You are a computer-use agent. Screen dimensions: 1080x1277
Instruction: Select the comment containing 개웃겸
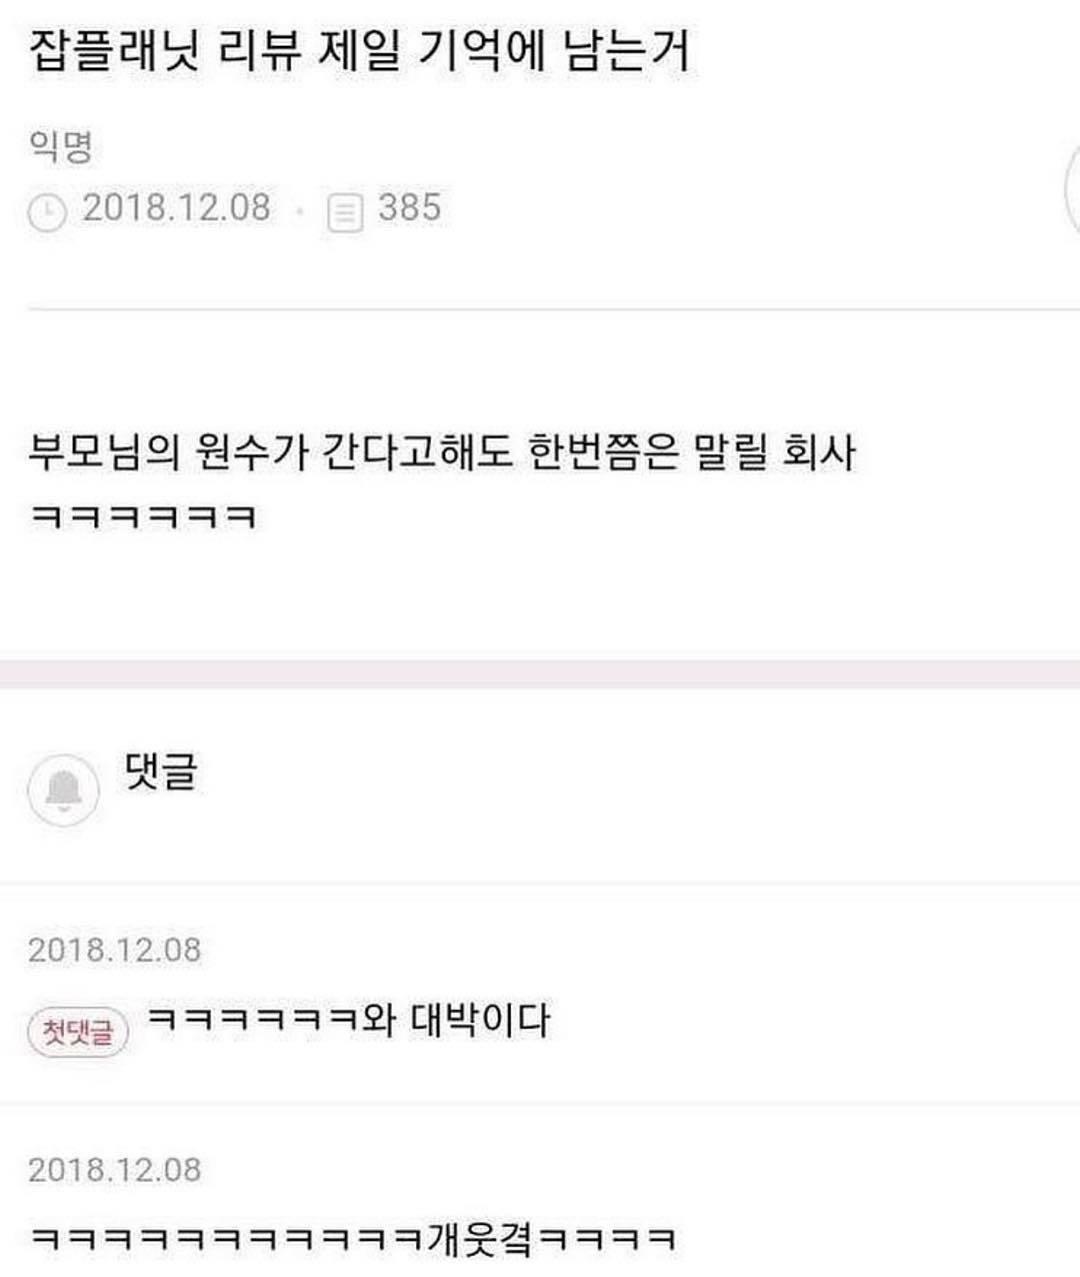[353, 1240]
